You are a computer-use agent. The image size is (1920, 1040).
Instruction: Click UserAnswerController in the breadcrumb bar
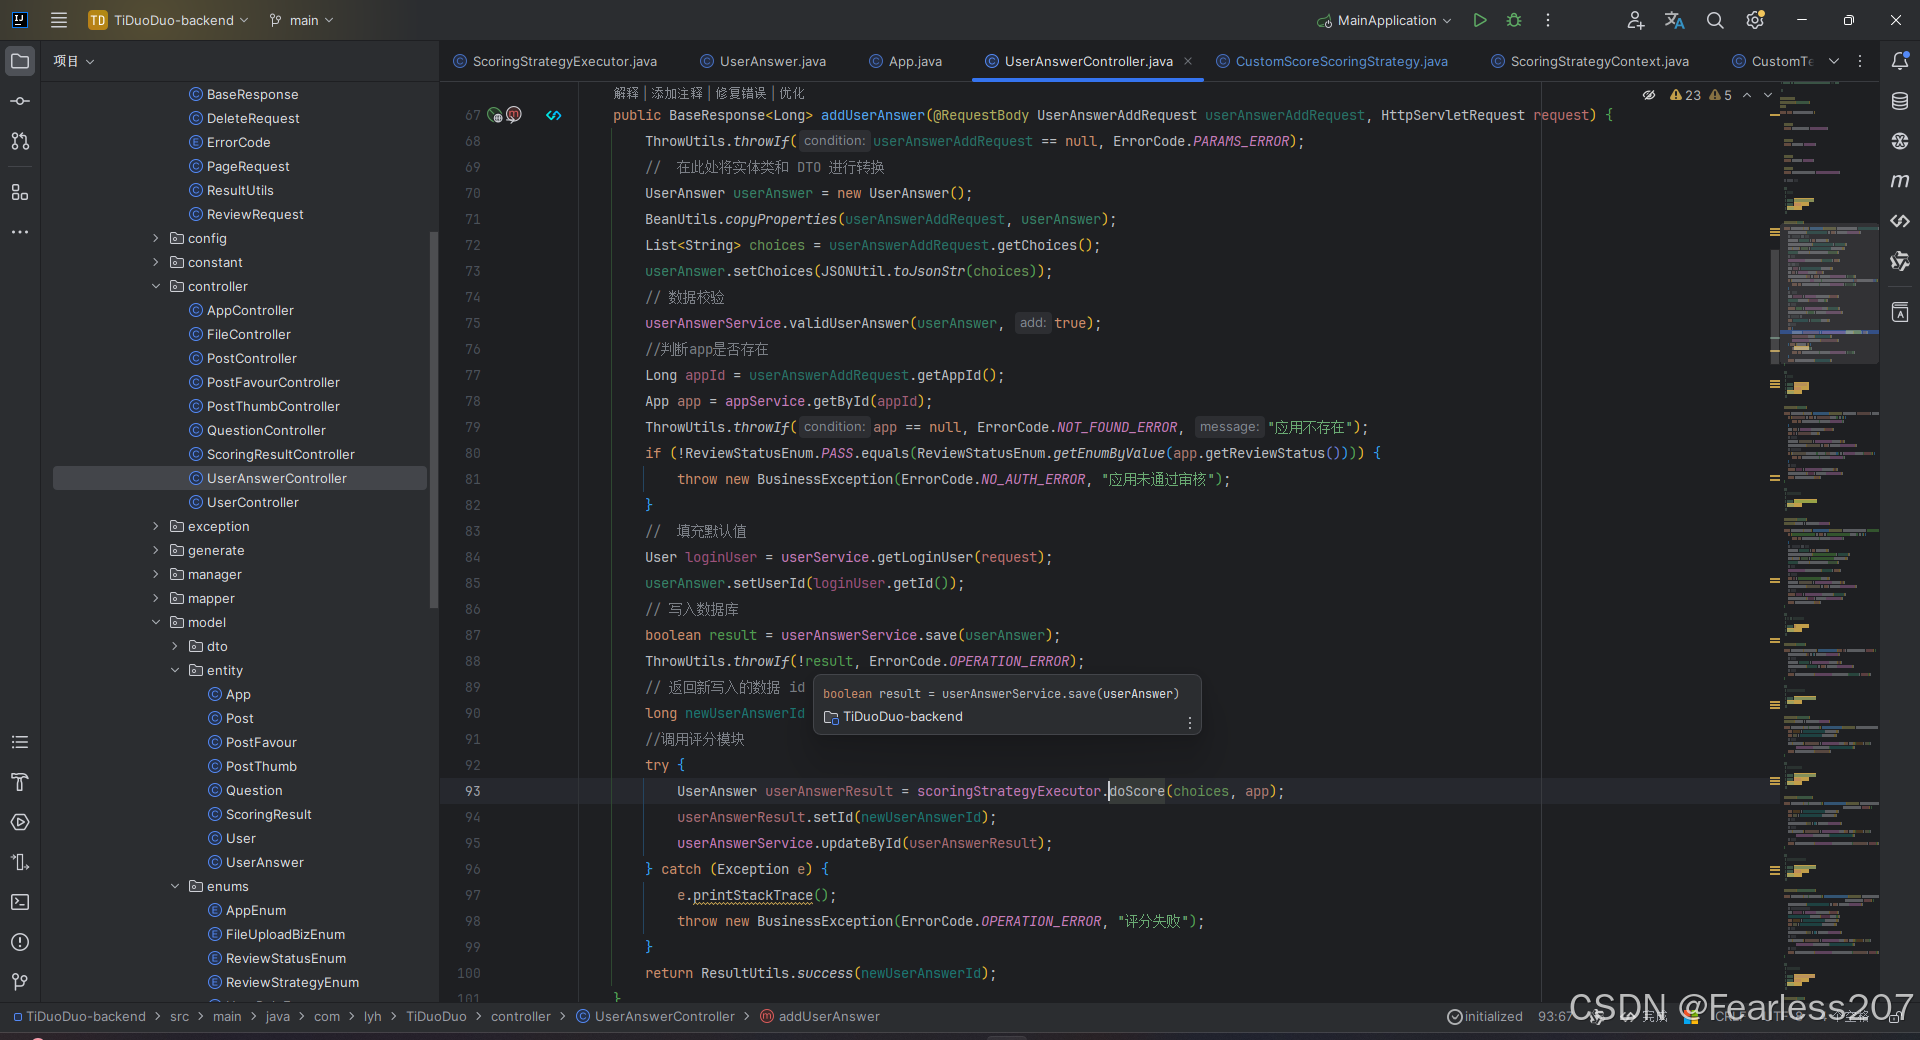pos(664,1016)
